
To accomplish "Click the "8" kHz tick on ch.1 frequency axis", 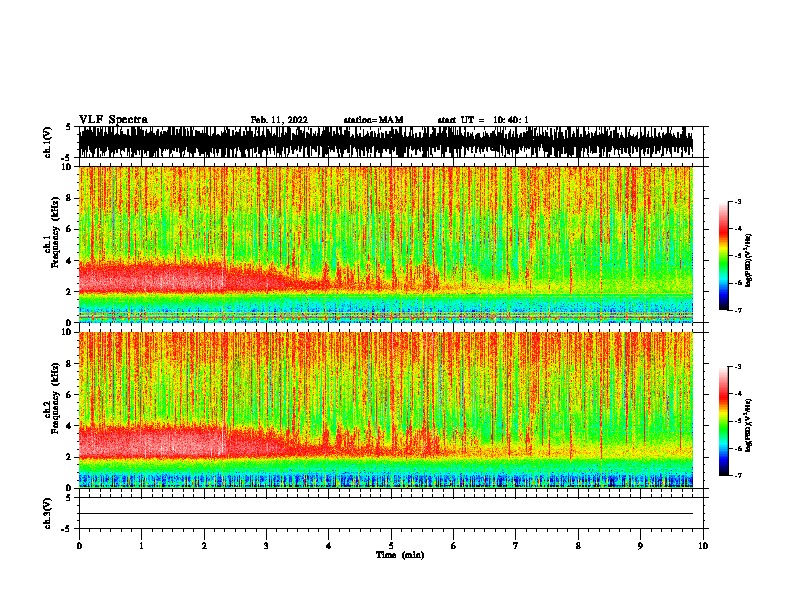I will pyautogui.click(x=69, y=198).
